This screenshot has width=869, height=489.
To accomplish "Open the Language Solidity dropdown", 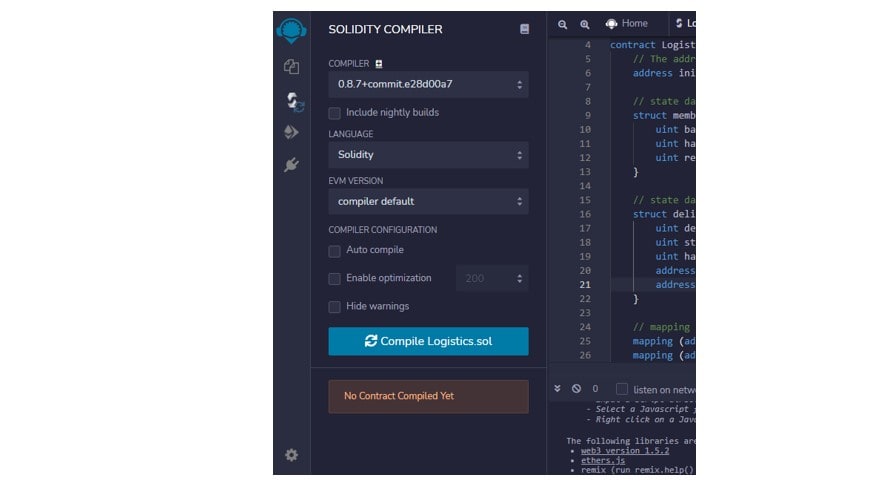I will 428,155.
